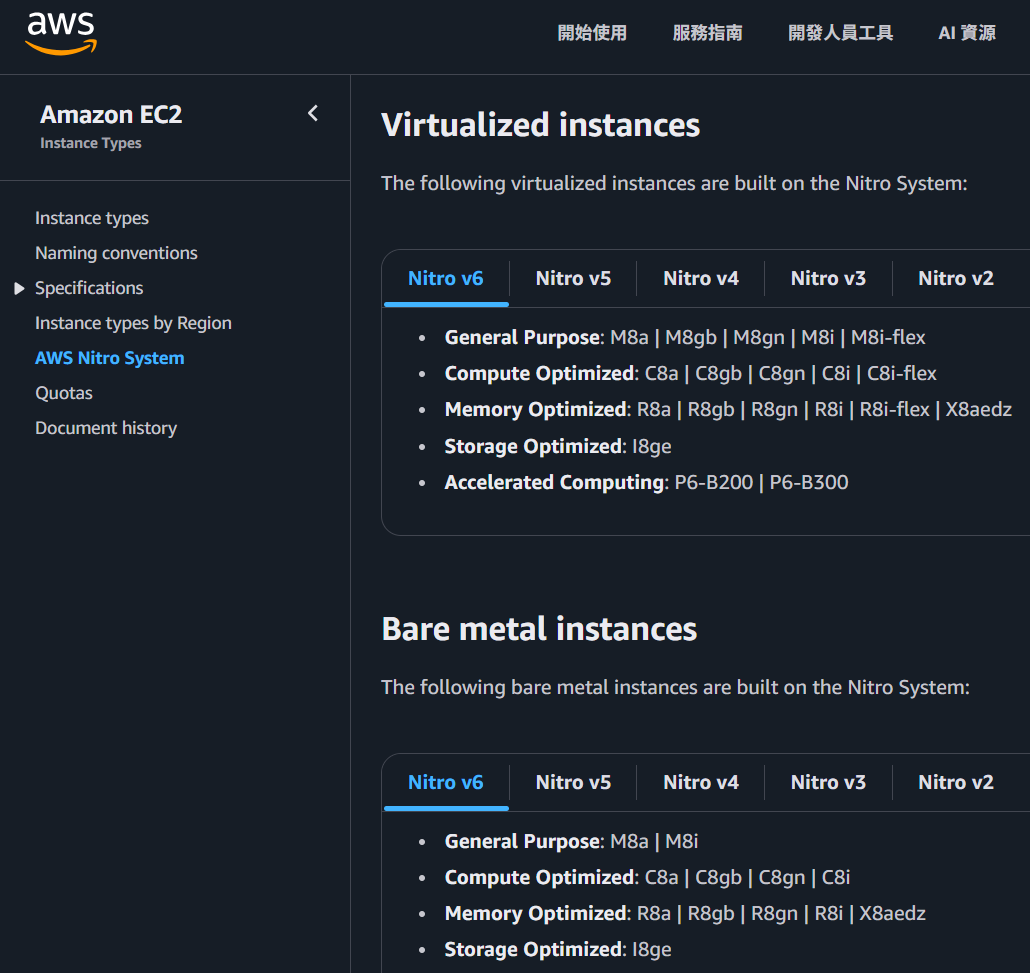
Task: Open the AI 資源 menu
Action: pos(966,33)
